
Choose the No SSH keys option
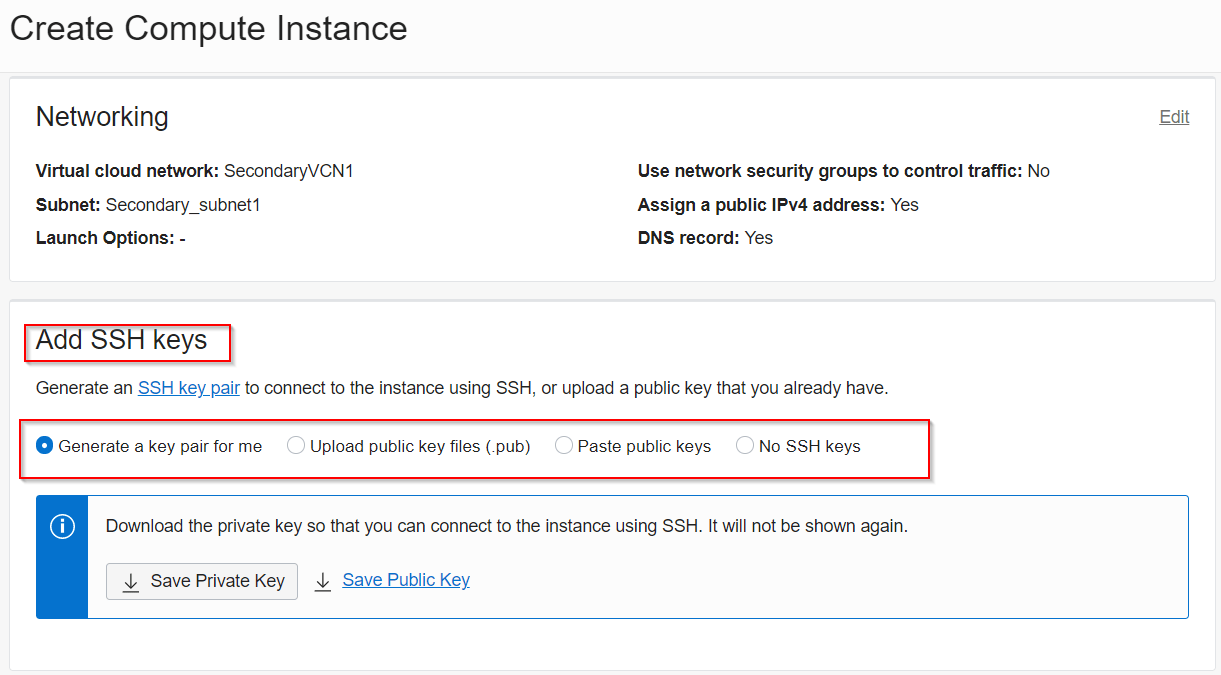pos(745,446)
